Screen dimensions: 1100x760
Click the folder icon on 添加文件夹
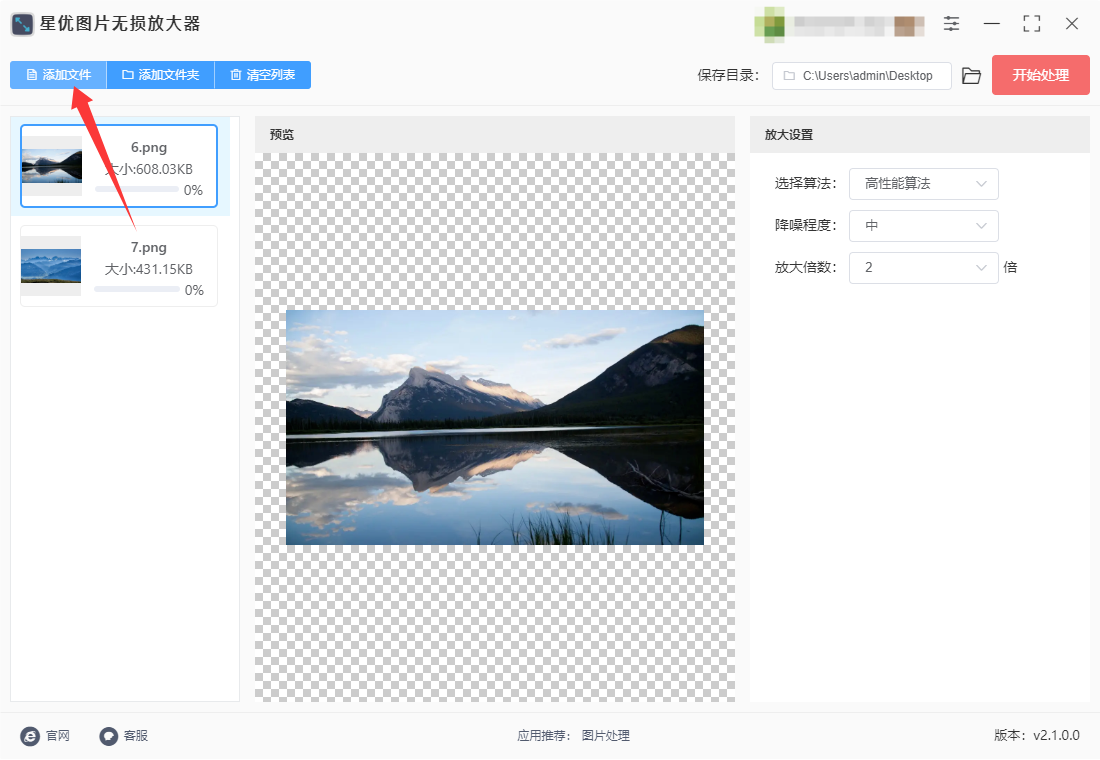point(128,74)
